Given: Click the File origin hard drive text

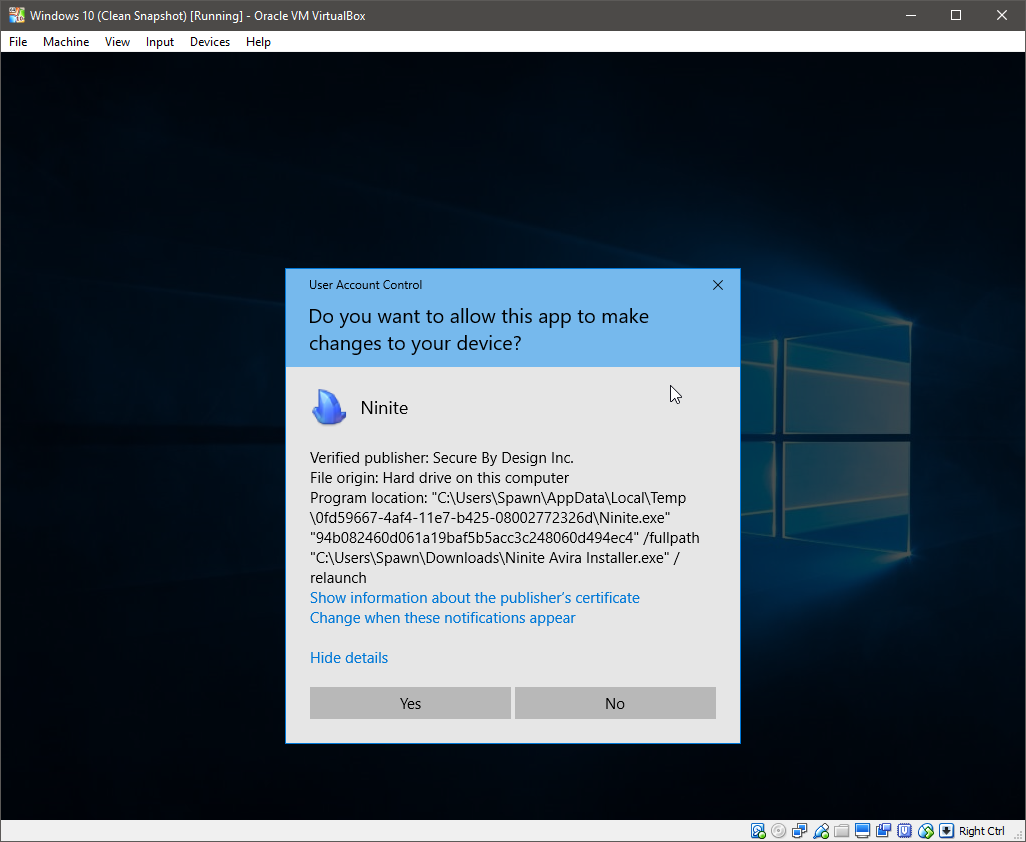Looking at the screenshot, I should 439,478.
